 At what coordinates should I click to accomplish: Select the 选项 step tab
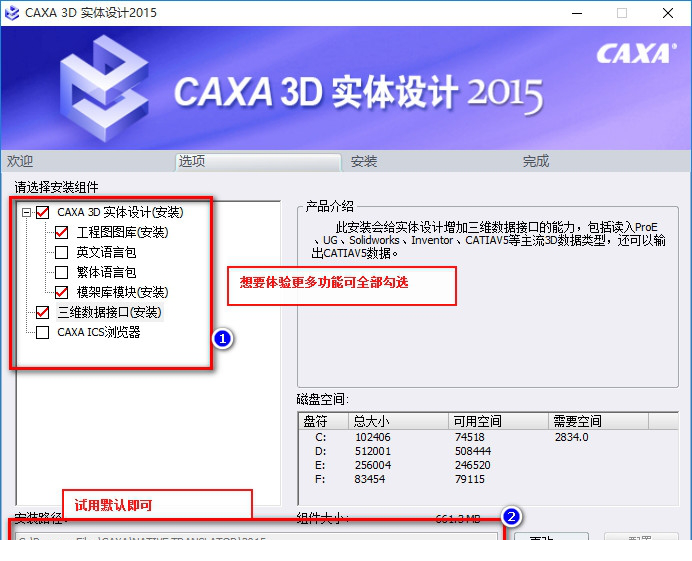[x=258, y=162]
